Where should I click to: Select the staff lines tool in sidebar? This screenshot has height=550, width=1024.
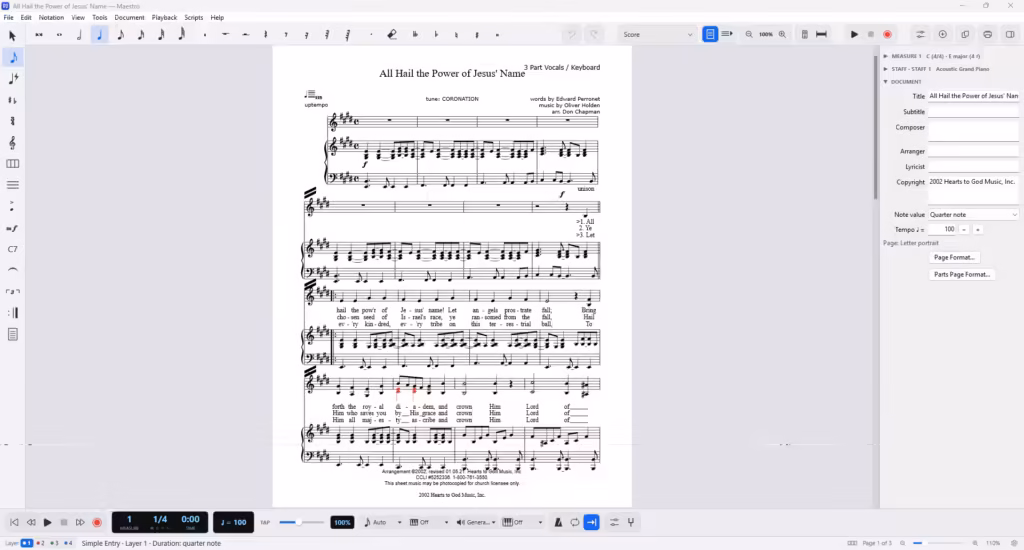(12, 186)
